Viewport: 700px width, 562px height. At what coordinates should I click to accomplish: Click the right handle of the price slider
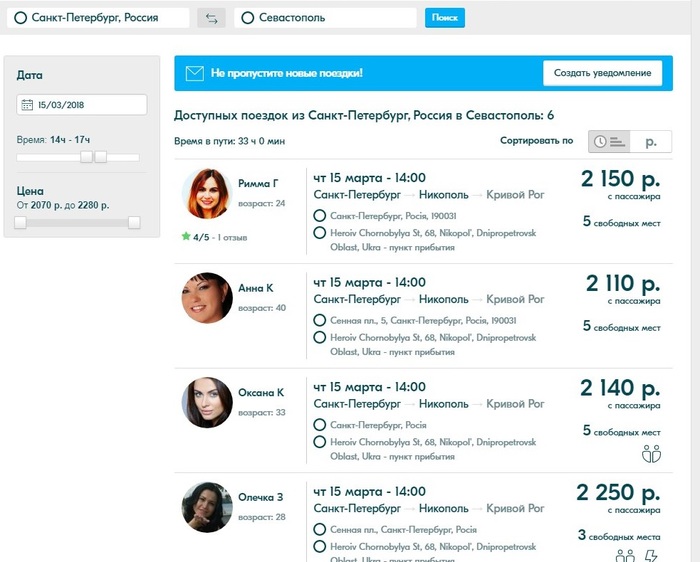point(134,222)
